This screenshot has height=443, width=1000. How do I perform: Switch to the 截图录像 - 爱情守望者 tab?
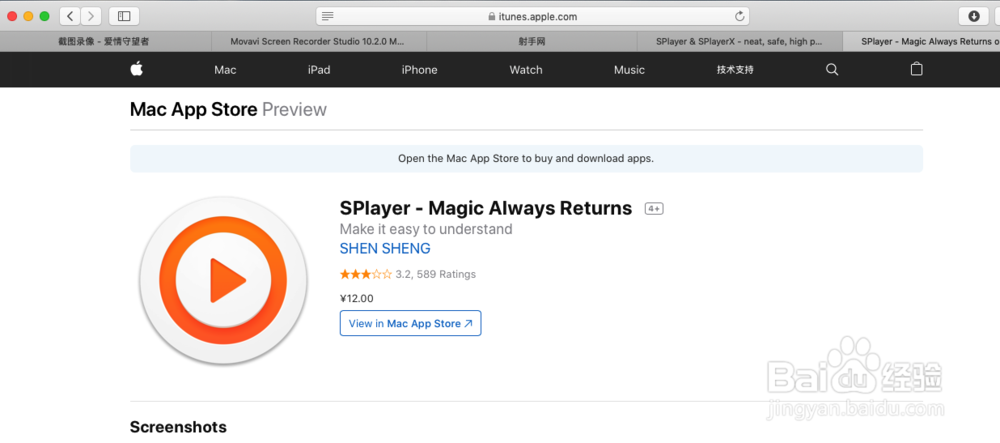pos(104,41)
